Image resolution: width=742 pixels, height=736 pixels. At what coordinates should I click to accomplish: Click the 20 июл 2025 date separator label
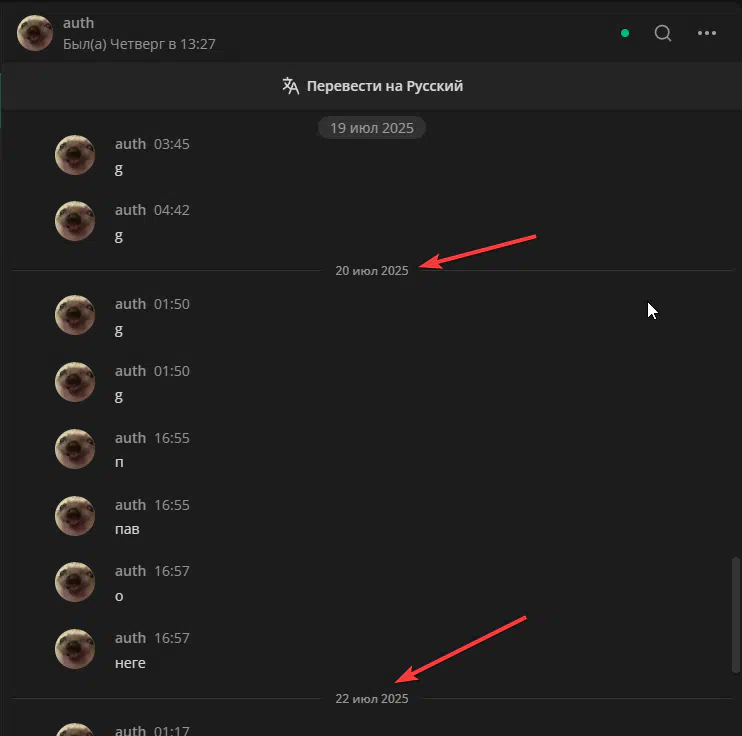pyautogui.click(x=372, y=271)
